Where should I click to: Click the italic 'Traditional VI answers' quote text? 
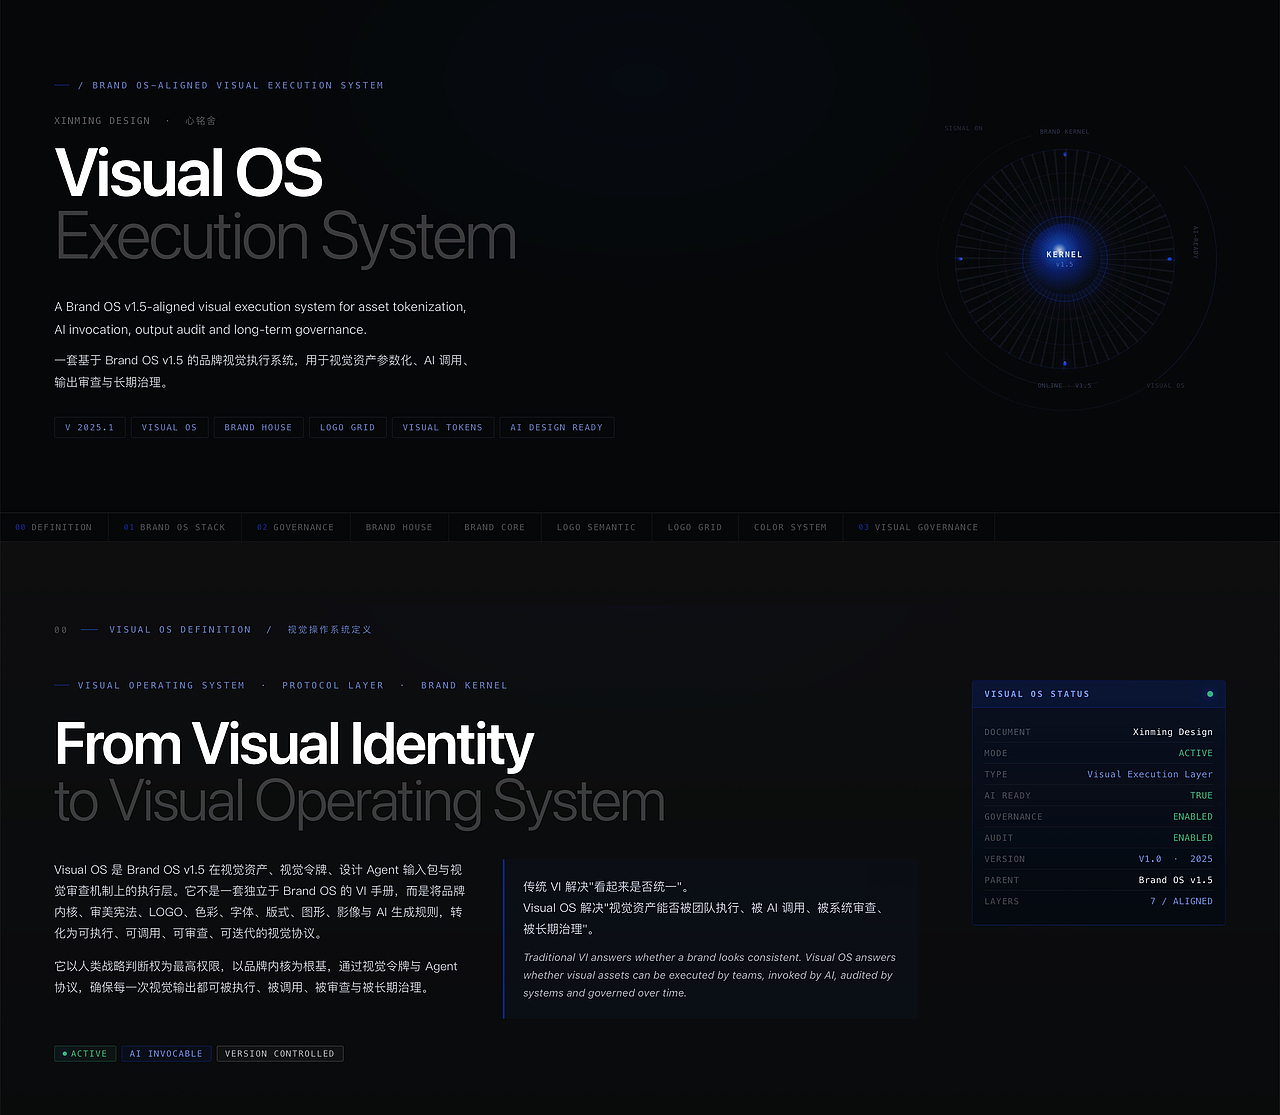pos(709,975)
